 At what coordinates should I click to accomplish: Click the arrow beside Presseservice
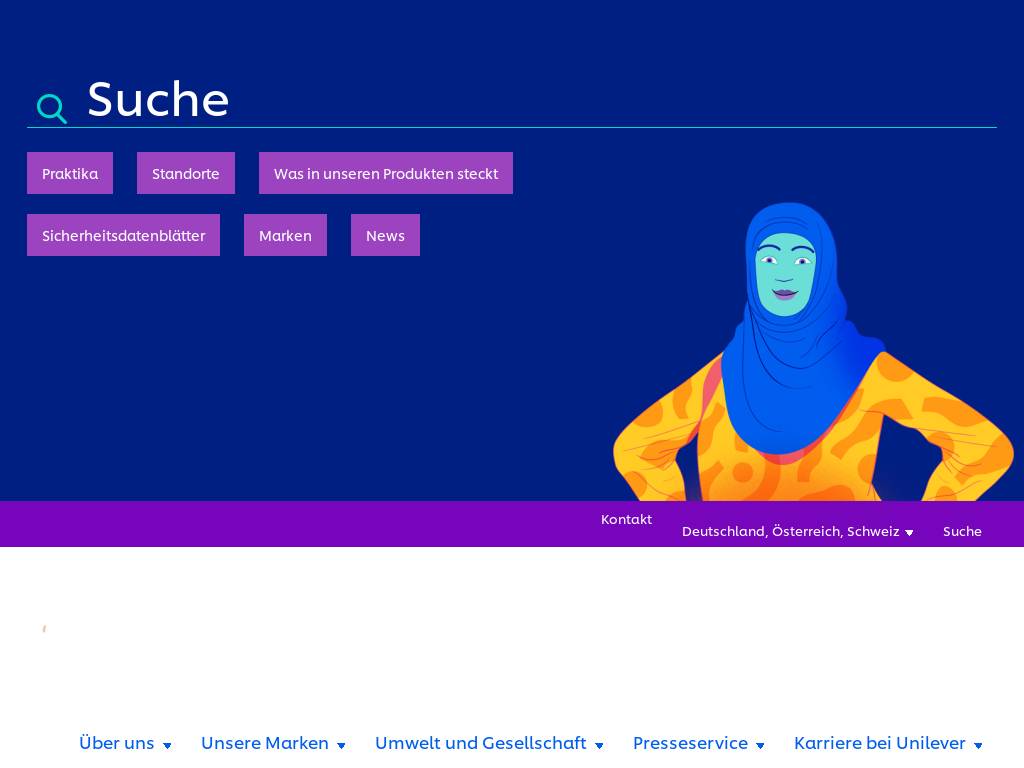[760, 745]
